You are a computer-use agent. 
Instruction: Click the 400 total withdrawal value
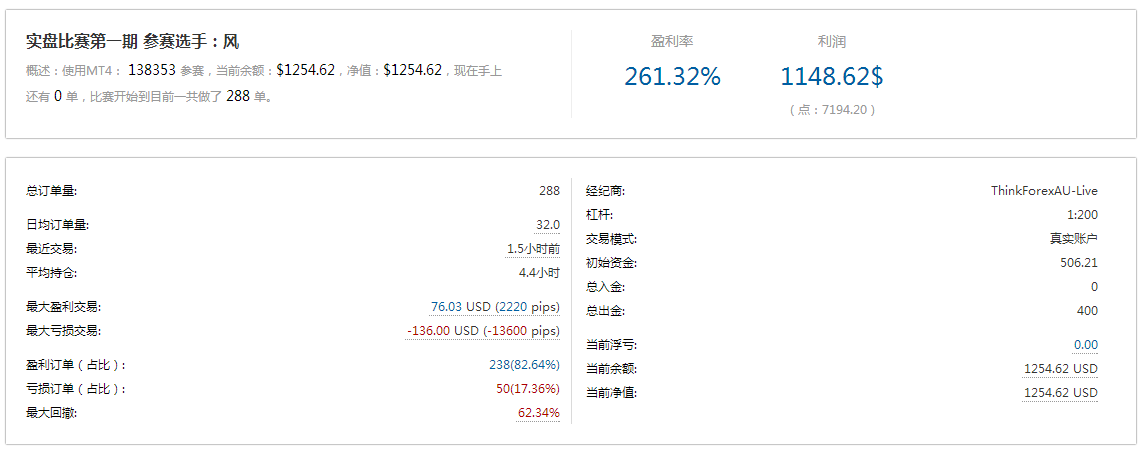pyautogui.click(x=1087, y=311)
